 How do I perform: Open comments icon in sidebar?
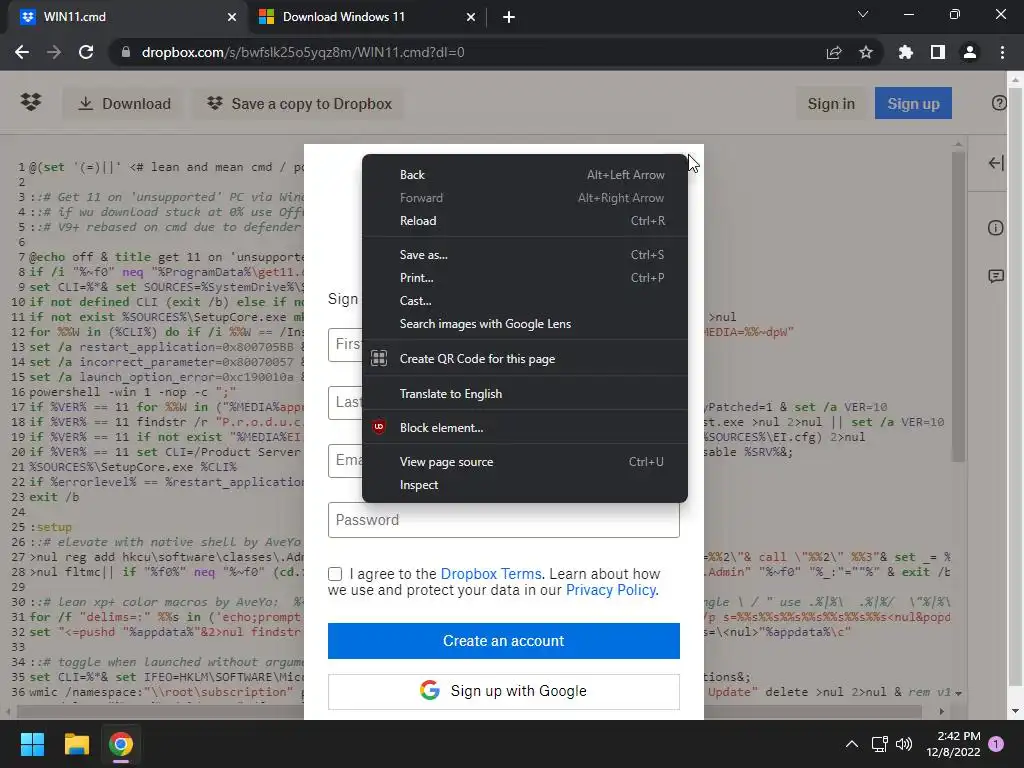(x=996, y=276)
